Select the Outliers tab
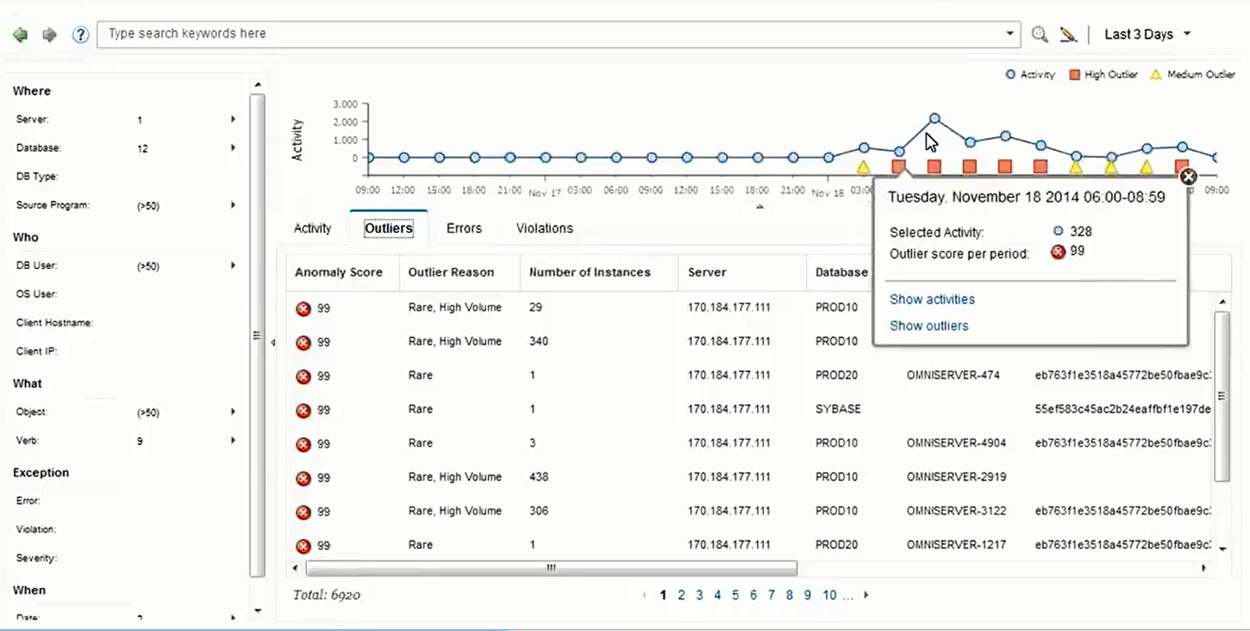The width and height of the screenshot is (1250, 631). point(389,228)
